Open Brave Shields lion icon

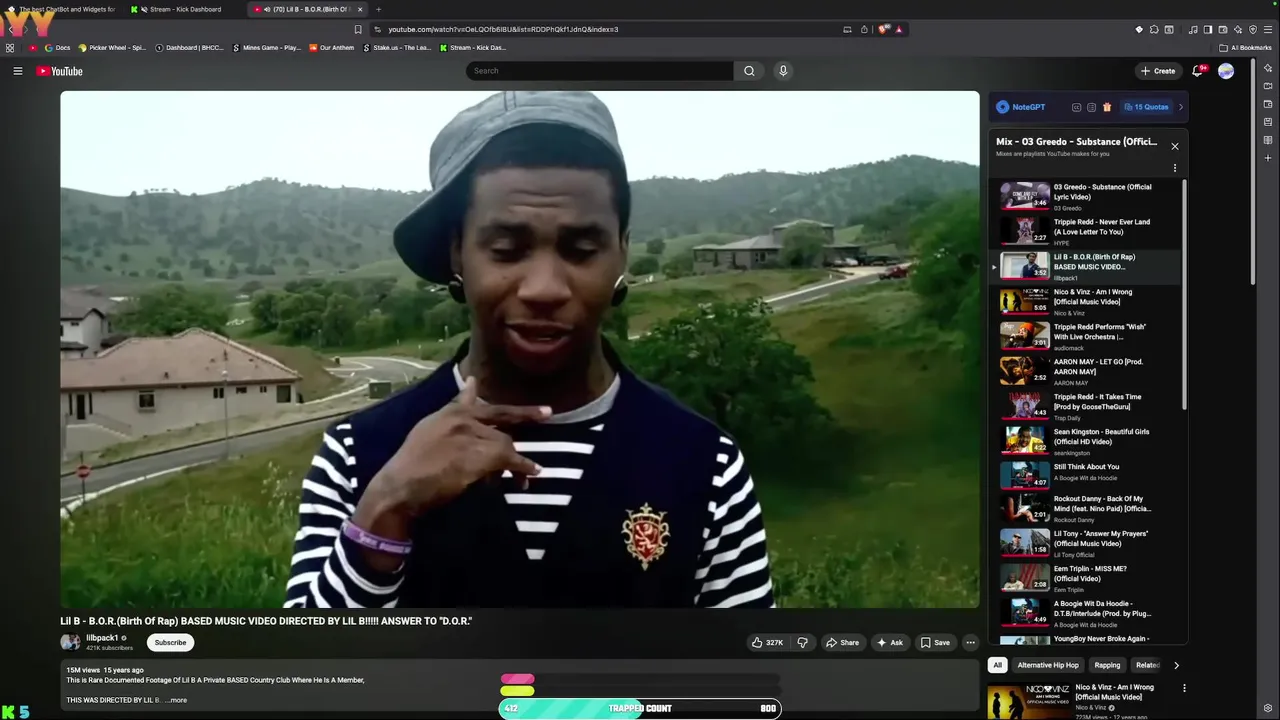coord(883,29)
